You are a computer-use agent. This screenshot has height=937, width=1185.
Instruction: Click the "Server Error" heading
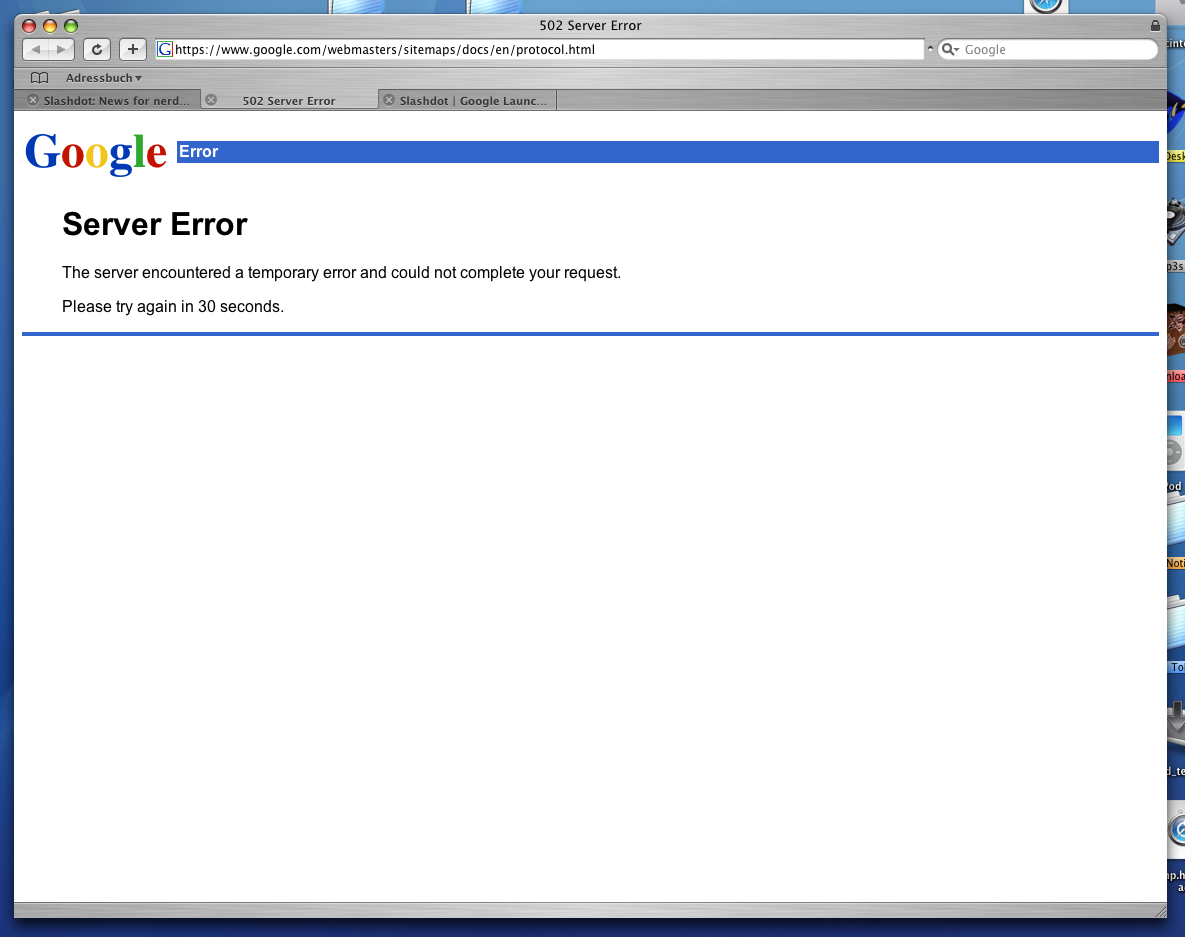pos(155,224)
